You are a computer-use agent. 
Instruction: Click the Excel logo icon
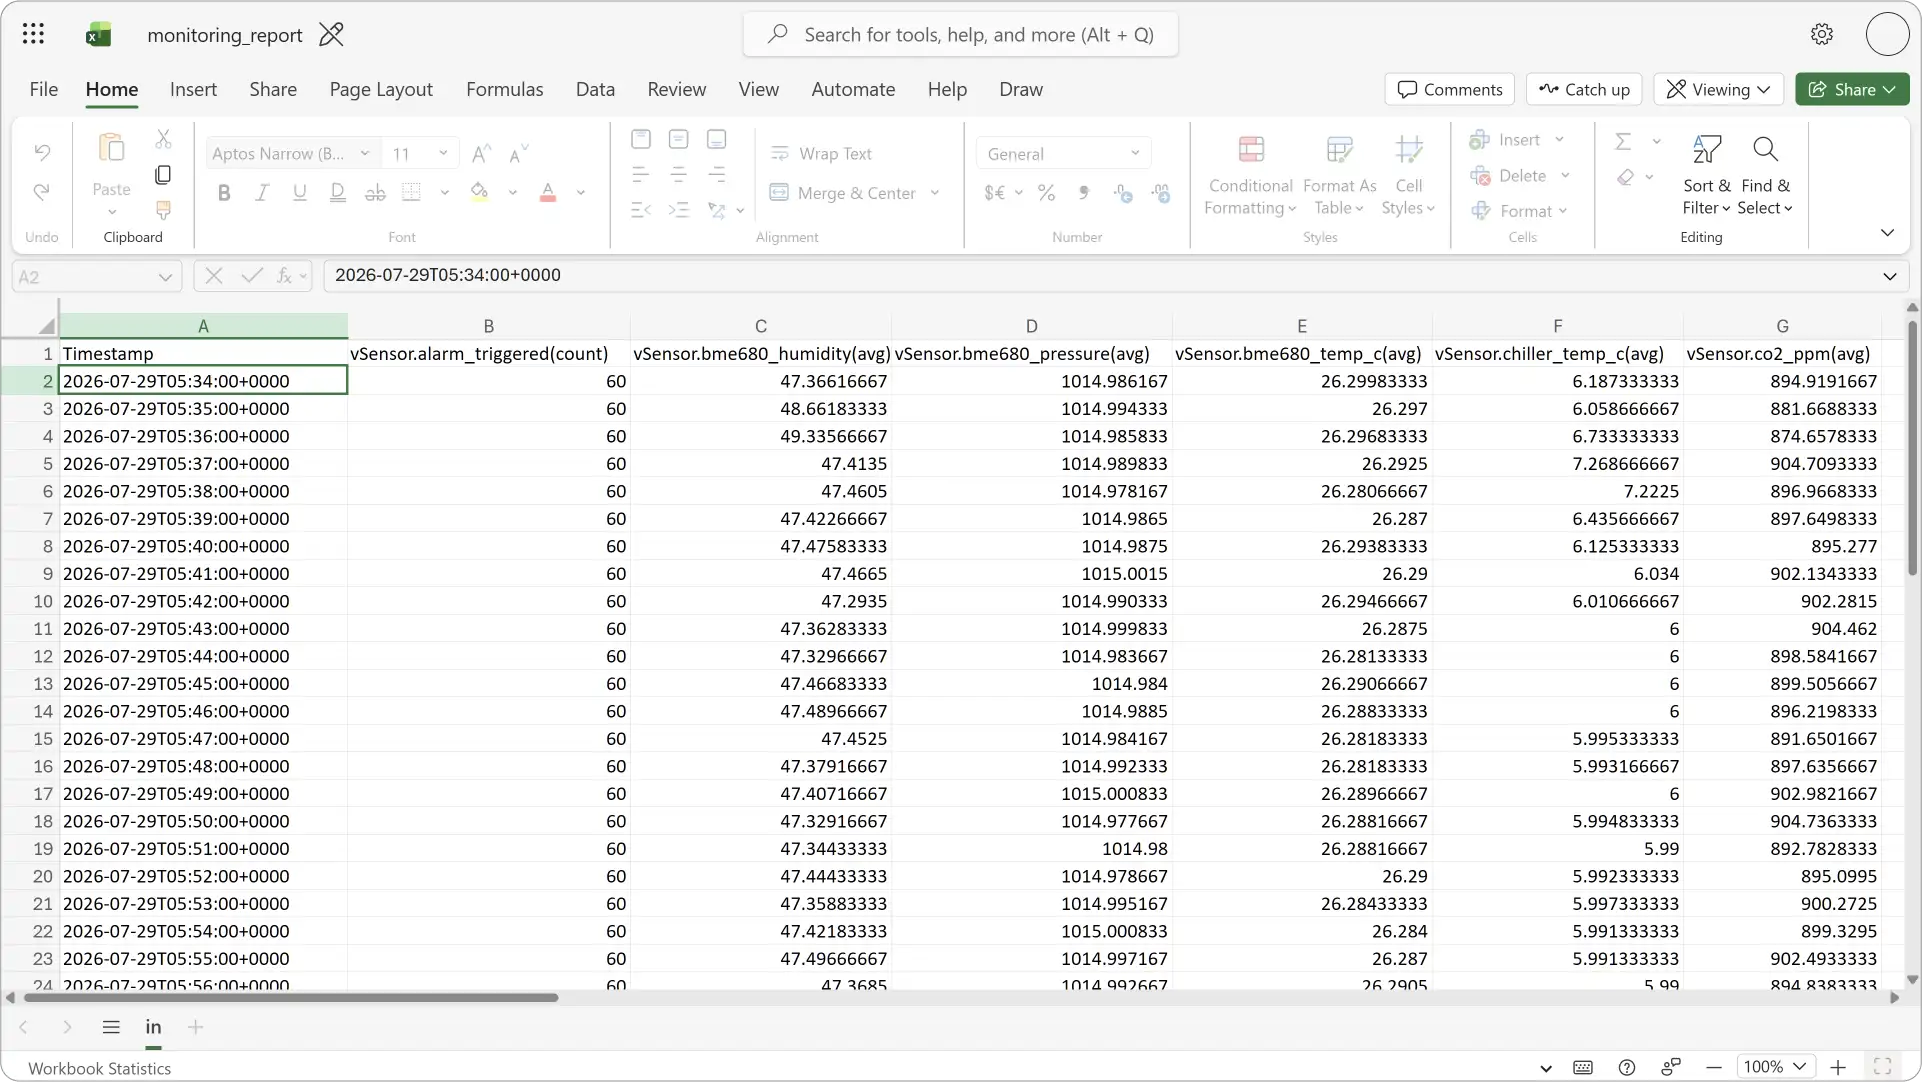tap(98, 35)
